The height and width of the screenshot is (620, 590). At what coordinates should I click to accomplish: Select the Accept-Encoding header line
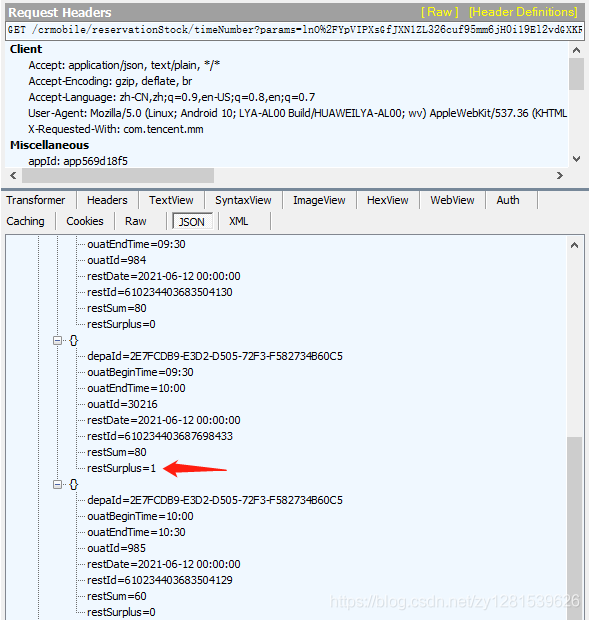(x=110, y=81)
